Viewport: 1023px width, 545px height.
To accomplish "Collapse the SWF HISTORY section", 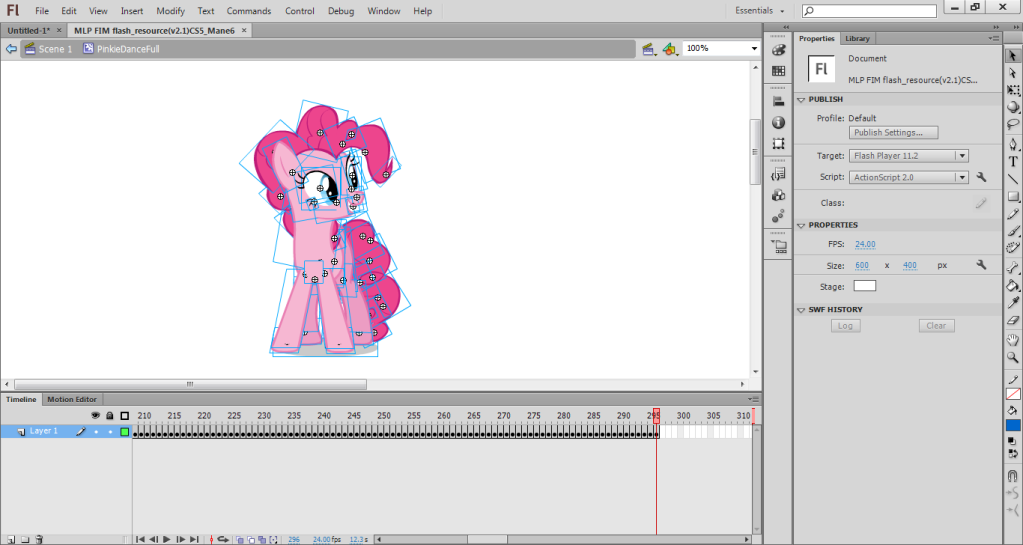I will point(801,310).
